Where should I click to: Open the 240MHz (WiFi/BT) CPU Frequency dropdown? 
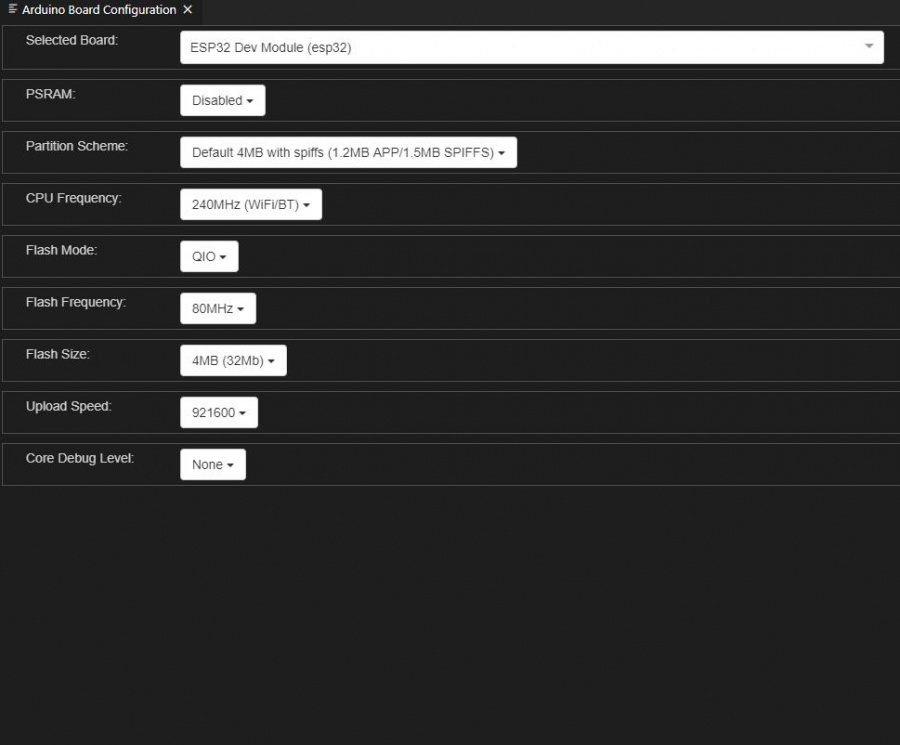pyautogui.click(x=250, y=204)
